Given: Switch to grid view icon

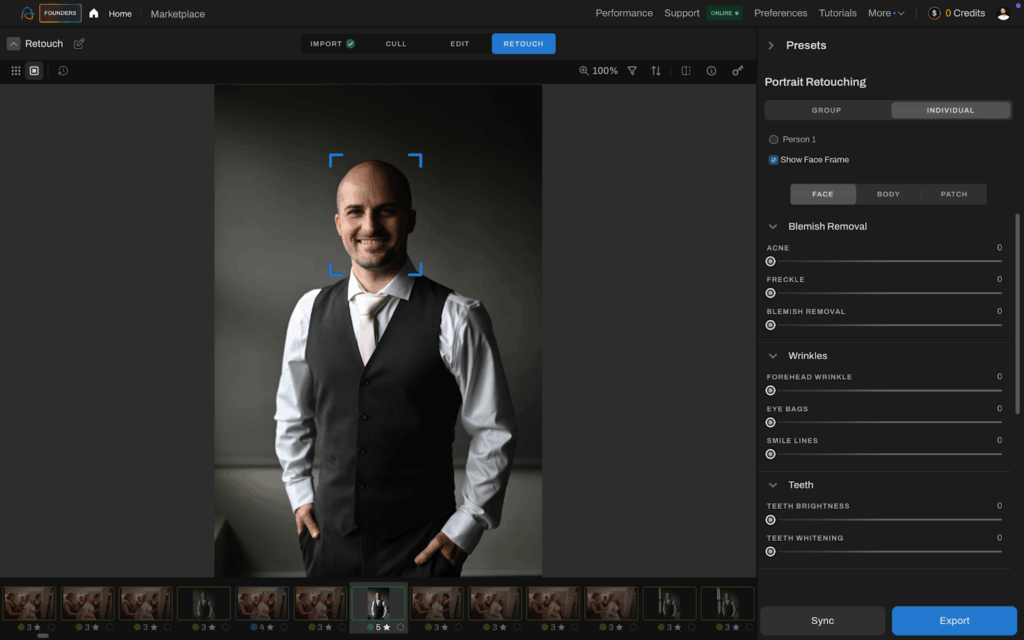Looking at the screenshot, I should coord(16,71).
